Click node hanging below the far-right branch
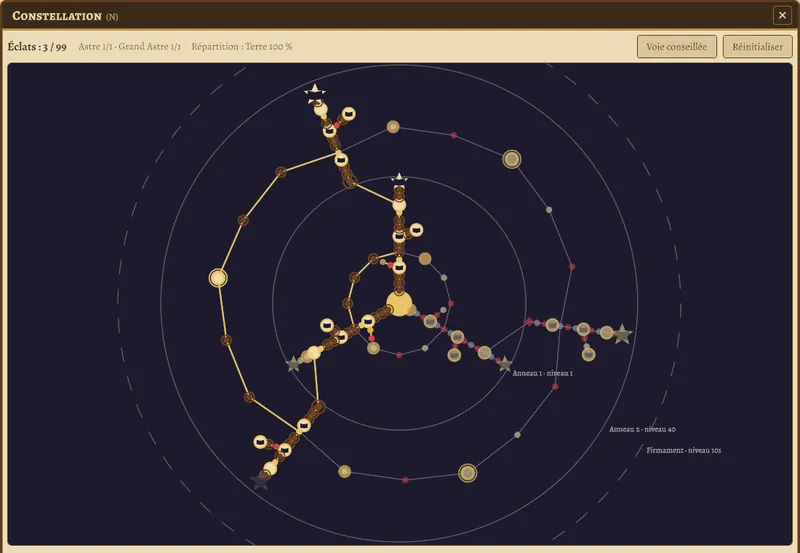800x553 pixels. (x=588, y=354)
